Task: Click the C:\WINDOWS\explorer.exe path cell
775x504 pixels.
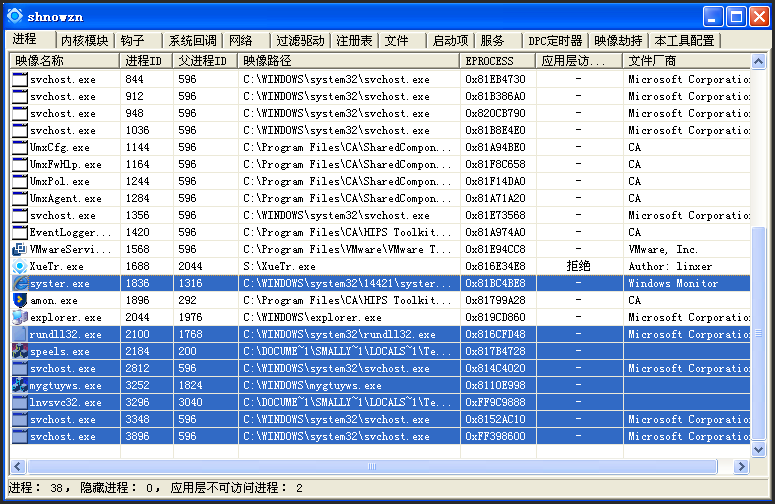Action: point(349,317)
